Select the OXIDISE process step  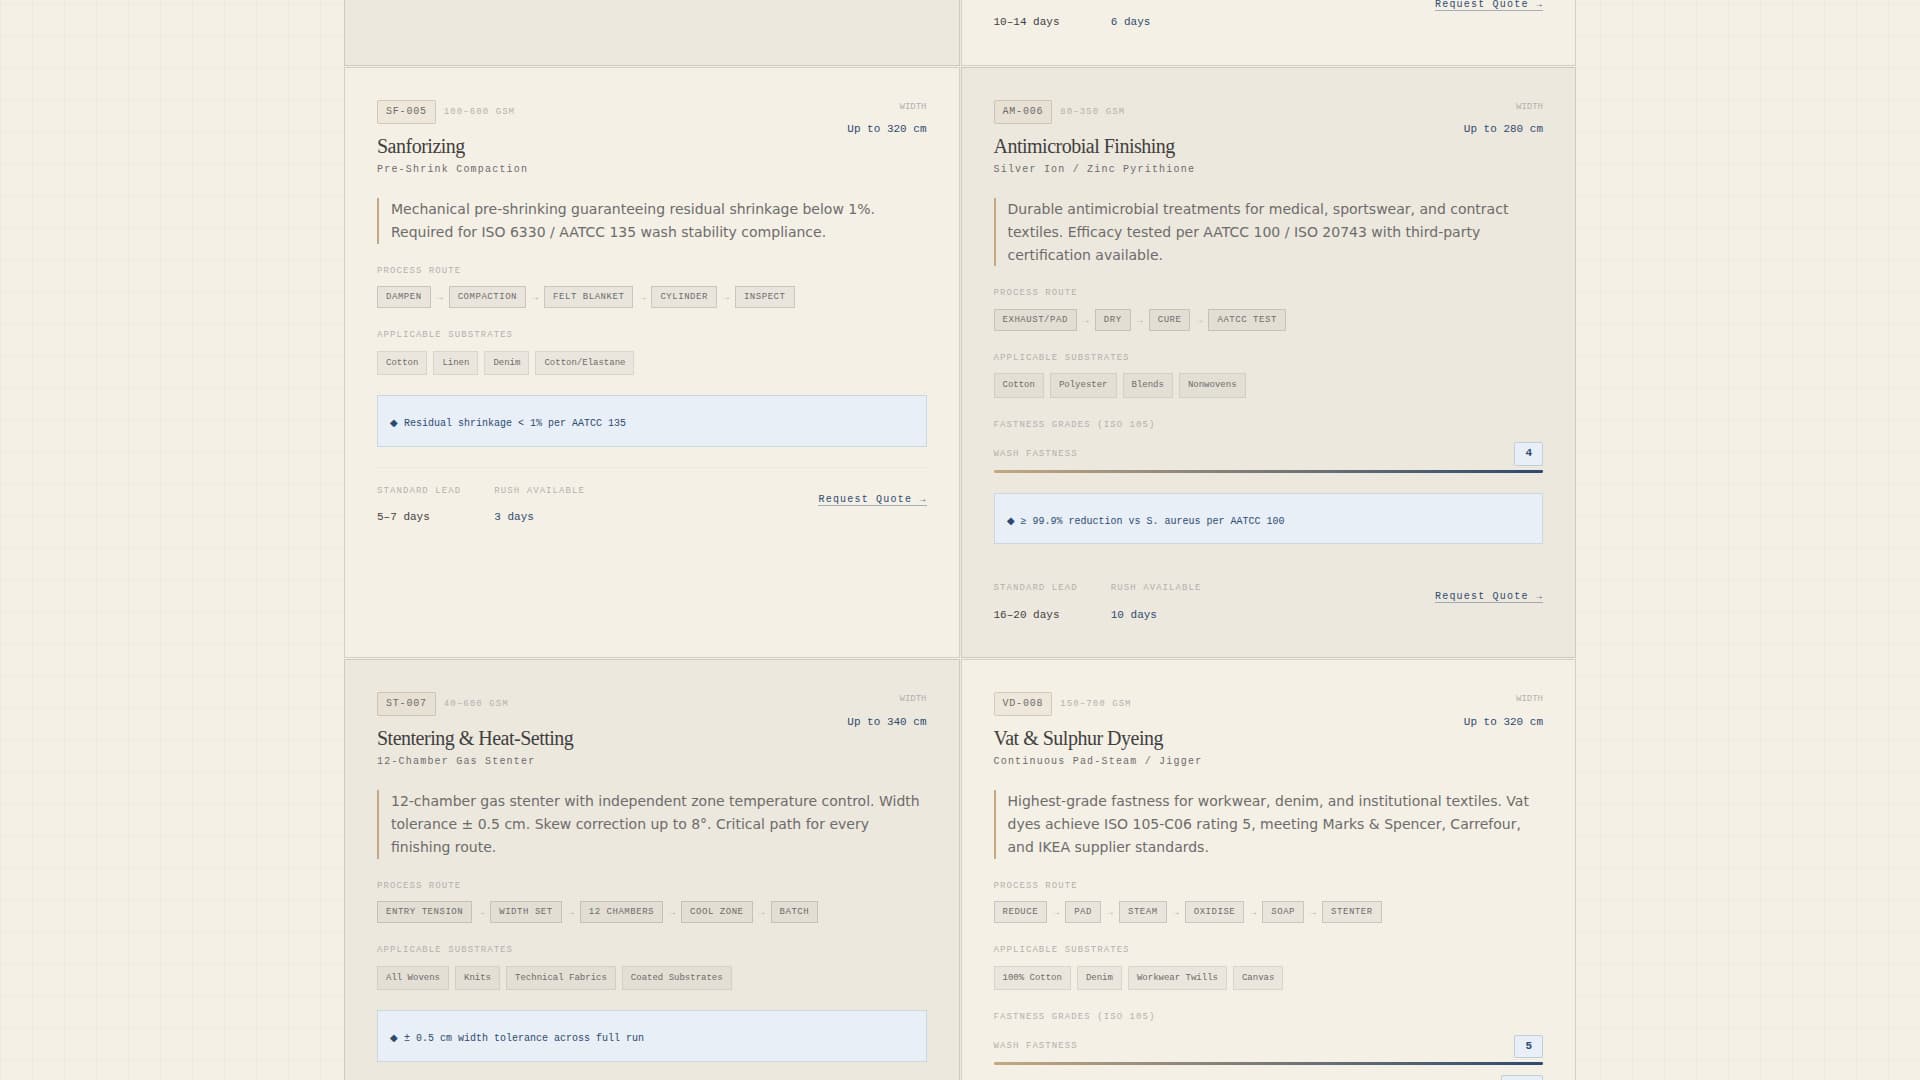coord(1214,912)
